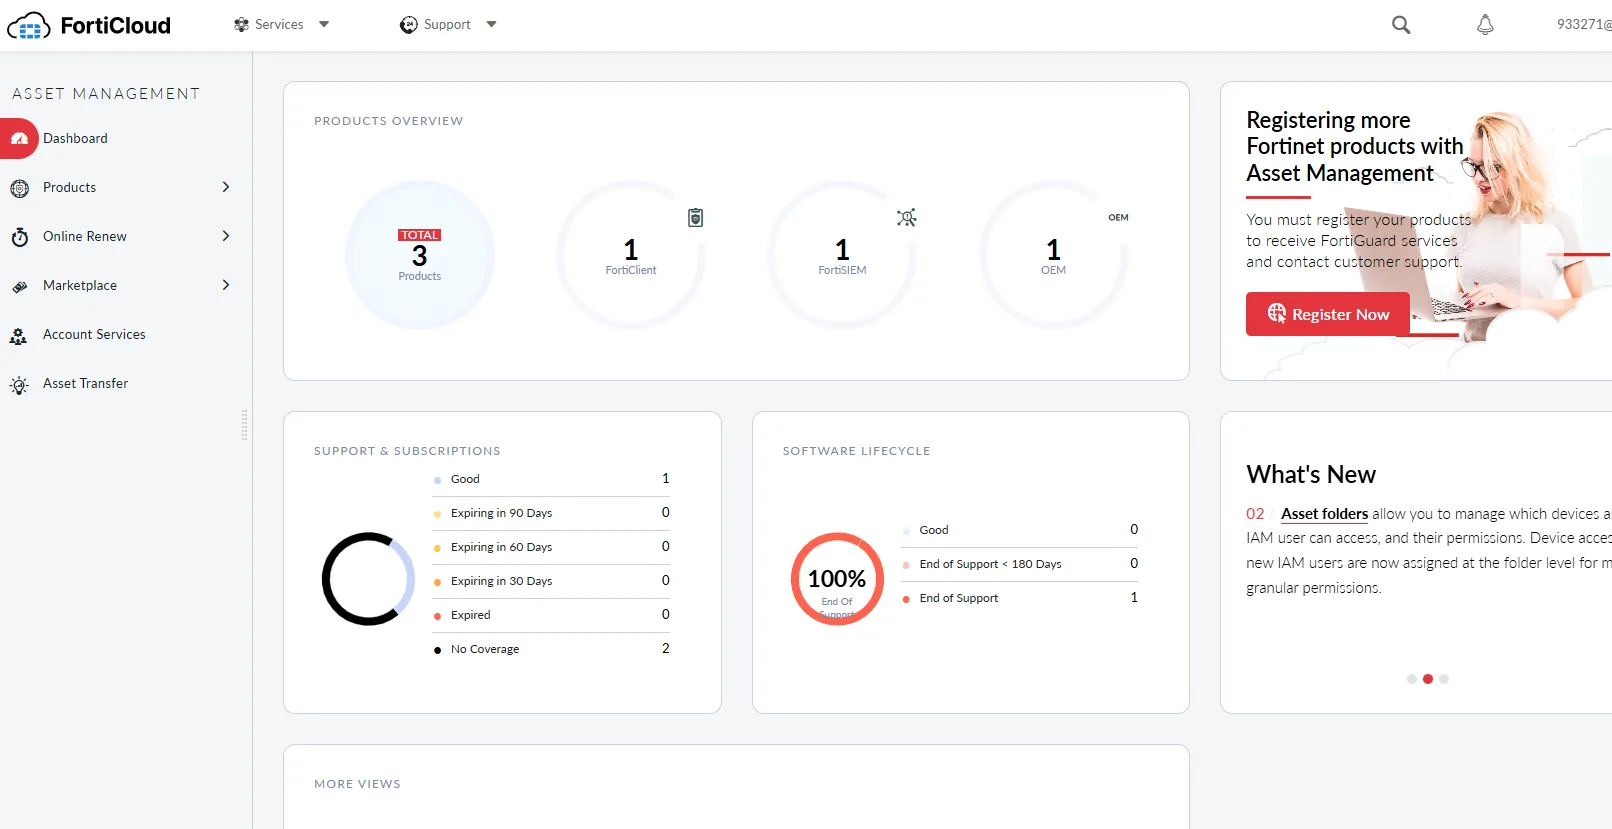Image resolution: width=1612 pixels, height=829 pixels.
Task: Click the Register Now button
Action: click(1327, 314)
